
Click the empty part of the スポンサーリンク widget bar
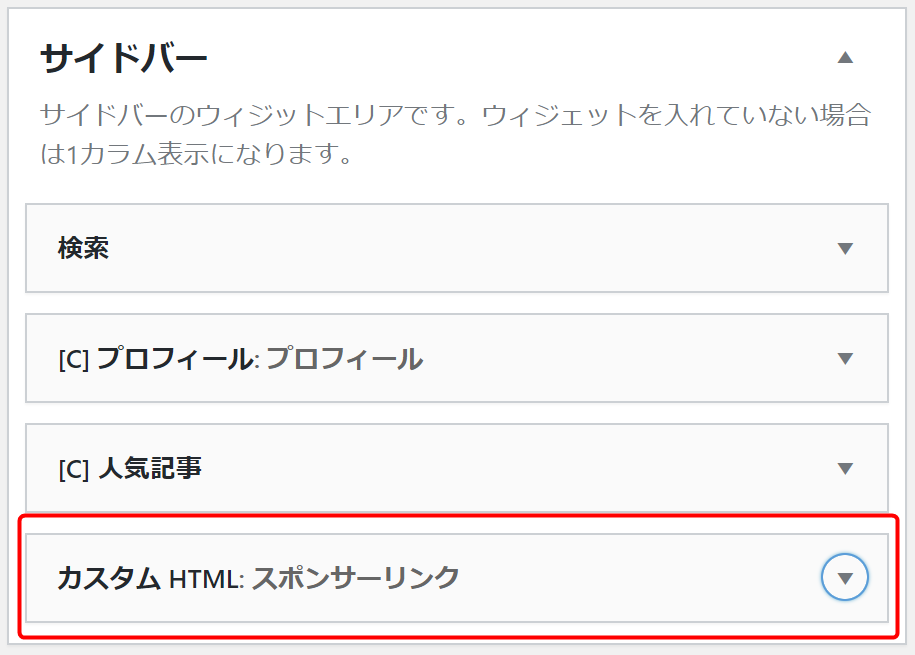[x=636, y=577]
